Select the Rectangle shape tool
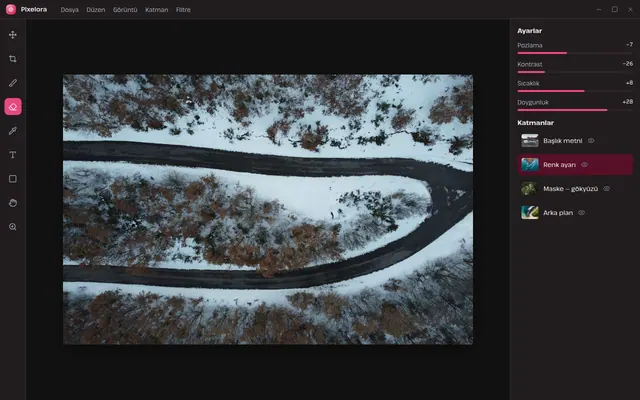Viewport: 640px width, 400px height. pos(13,179)
